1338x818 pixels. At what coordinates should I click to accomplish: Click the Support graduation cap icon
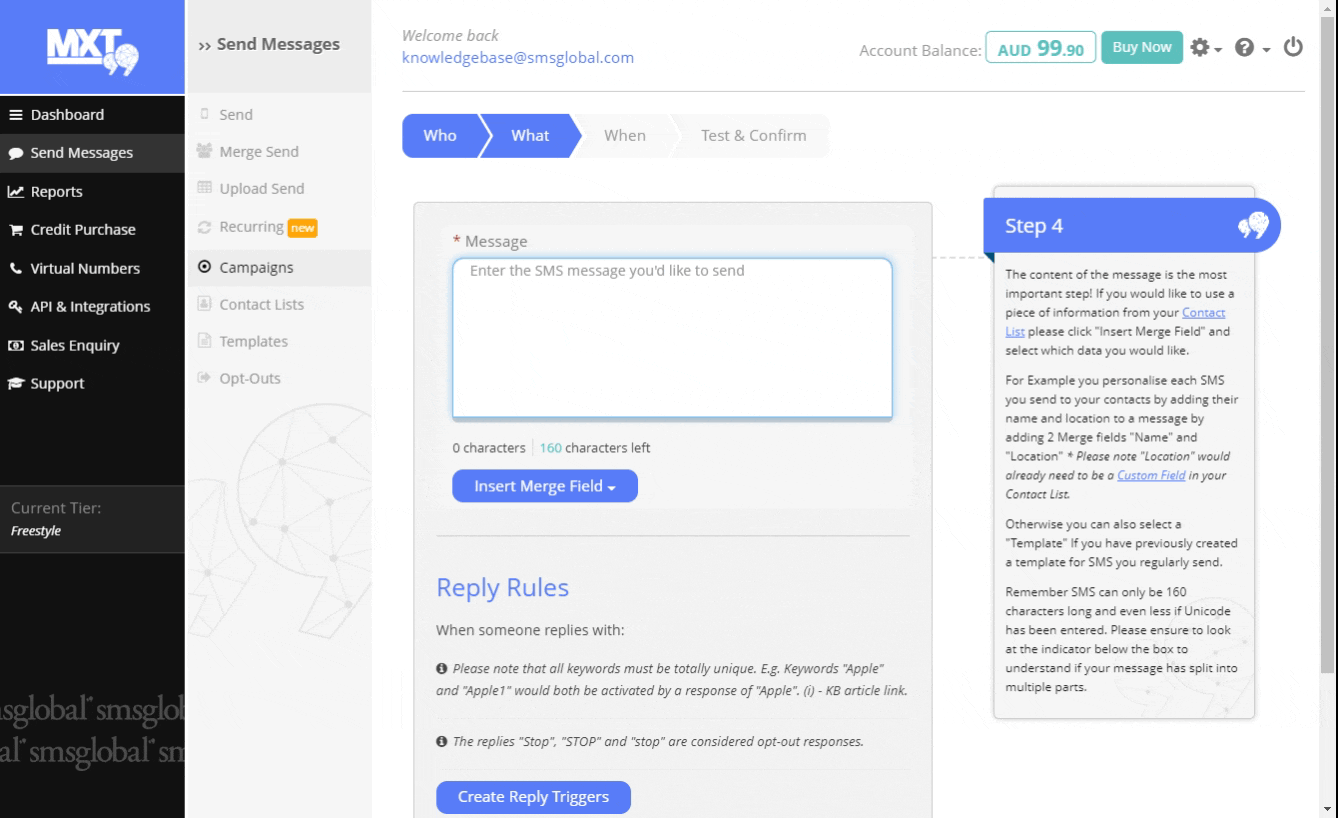16,384
